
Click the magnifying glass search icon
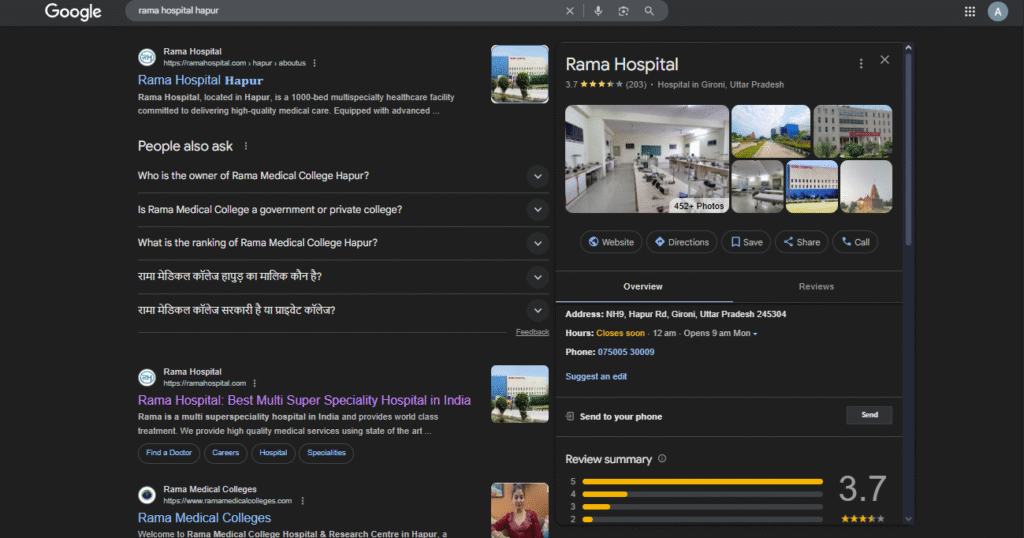point(649,11)
